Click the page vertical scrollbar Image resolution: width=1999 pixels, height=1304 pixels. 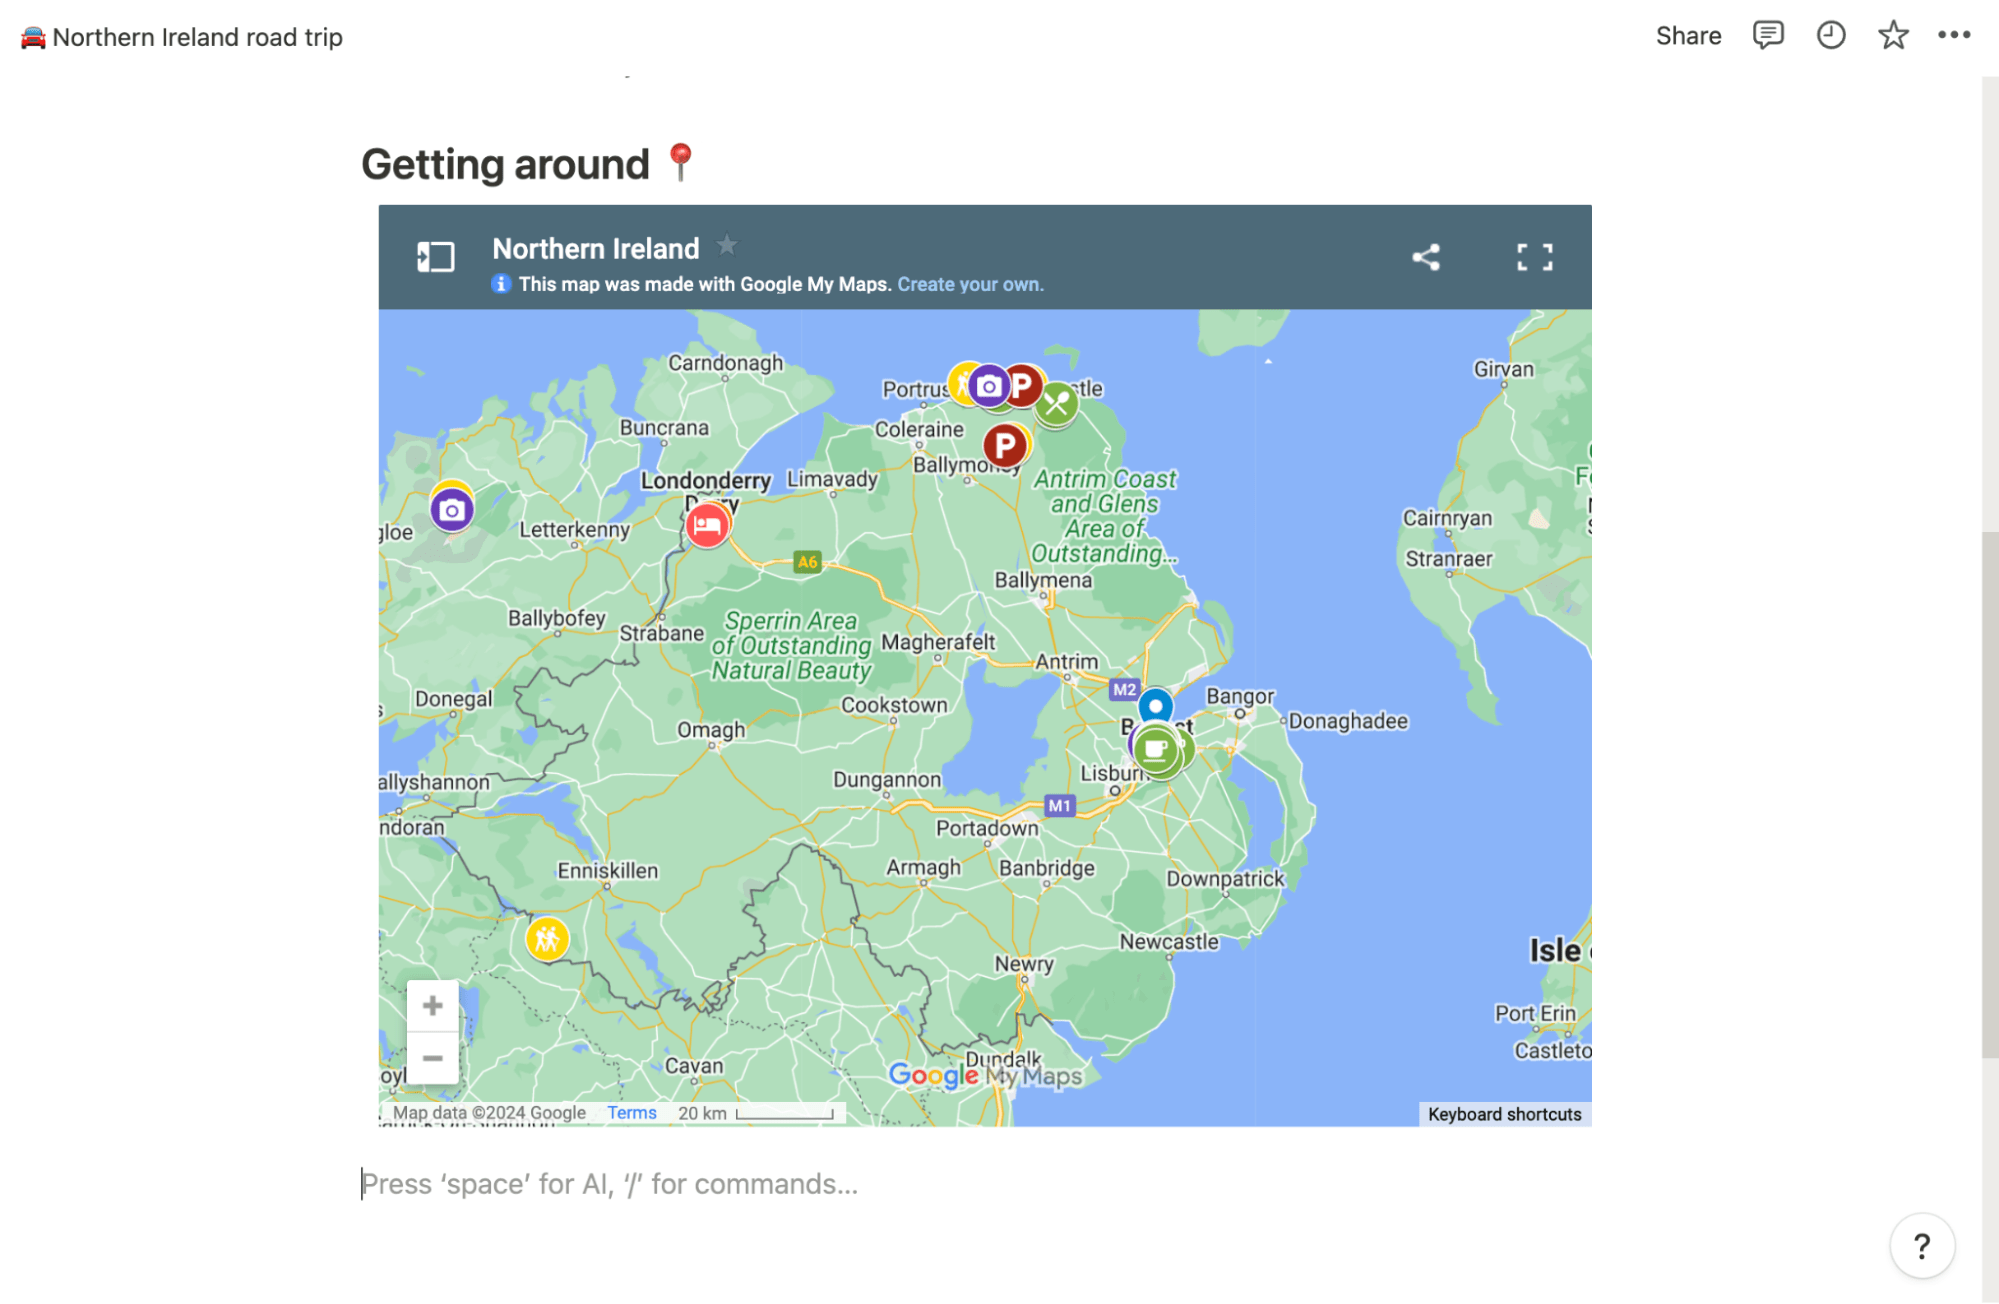1990,796
